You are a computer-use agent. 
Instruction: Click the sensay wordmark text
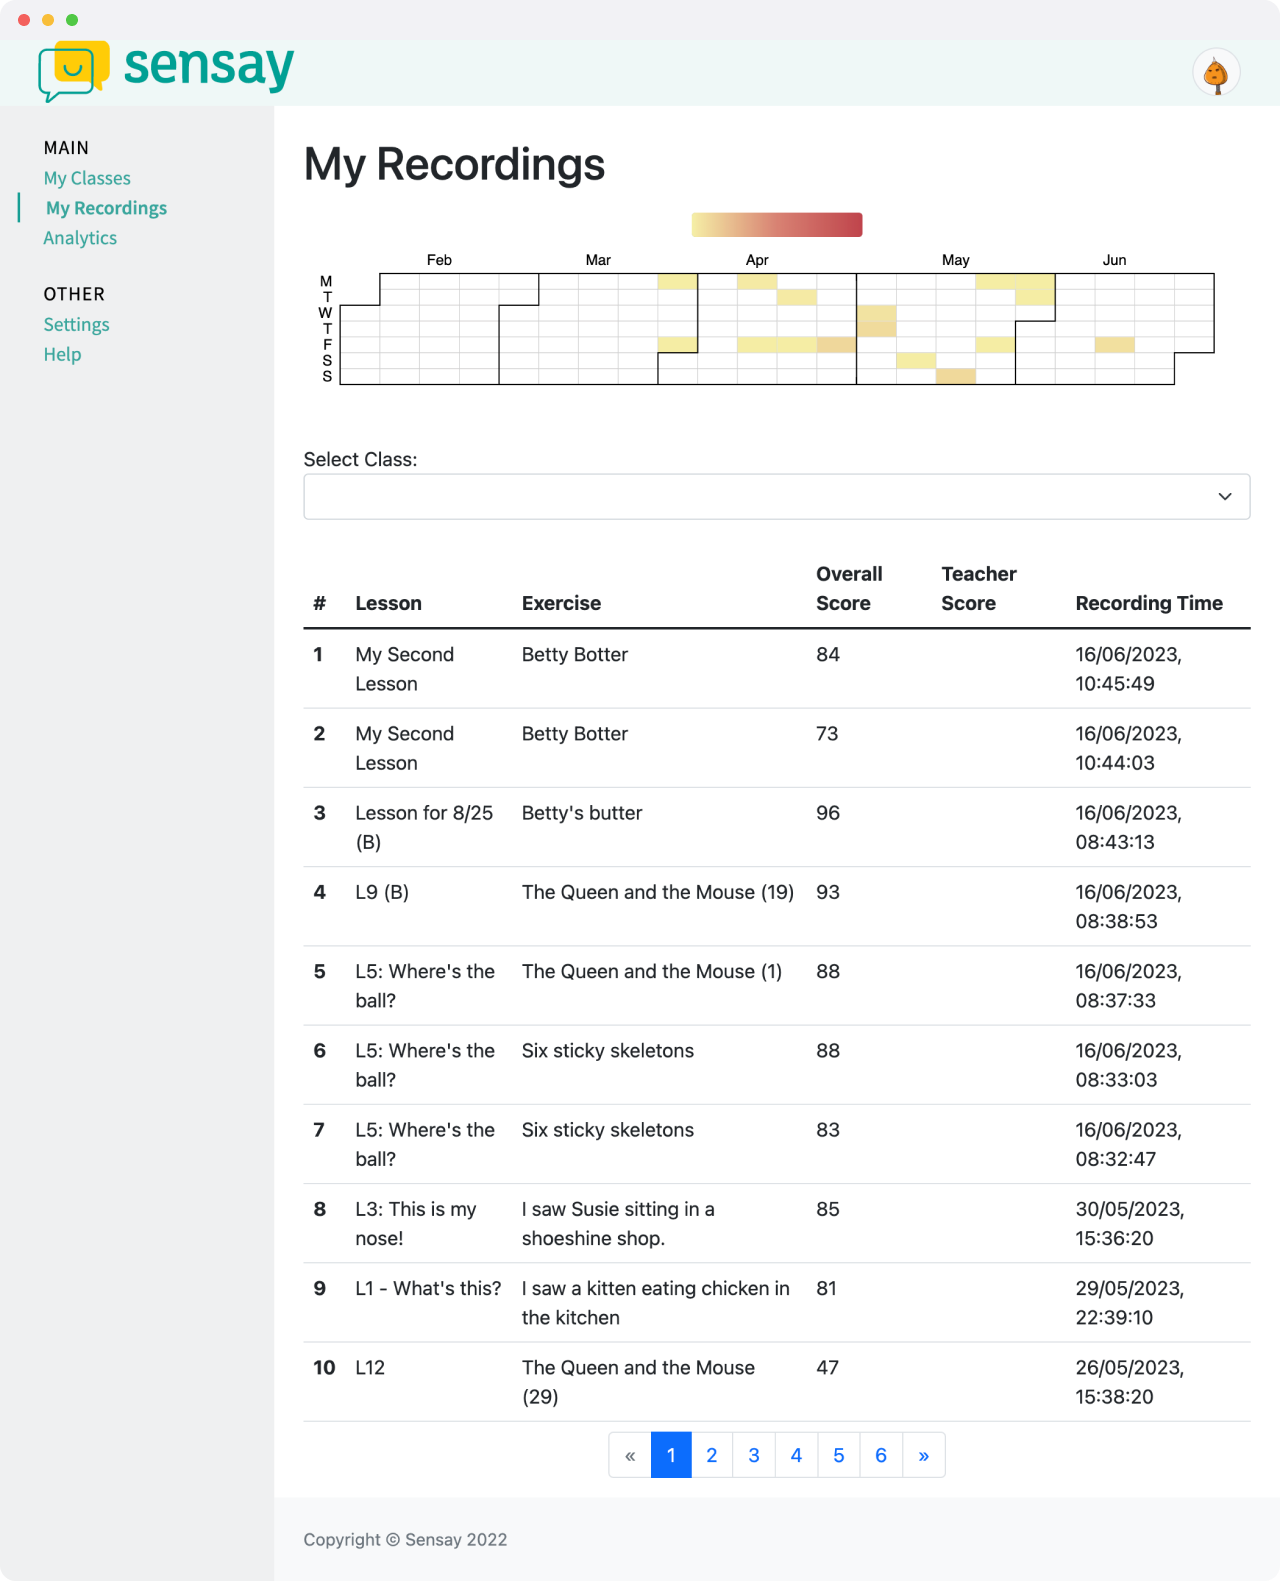(x=209, y=67)
